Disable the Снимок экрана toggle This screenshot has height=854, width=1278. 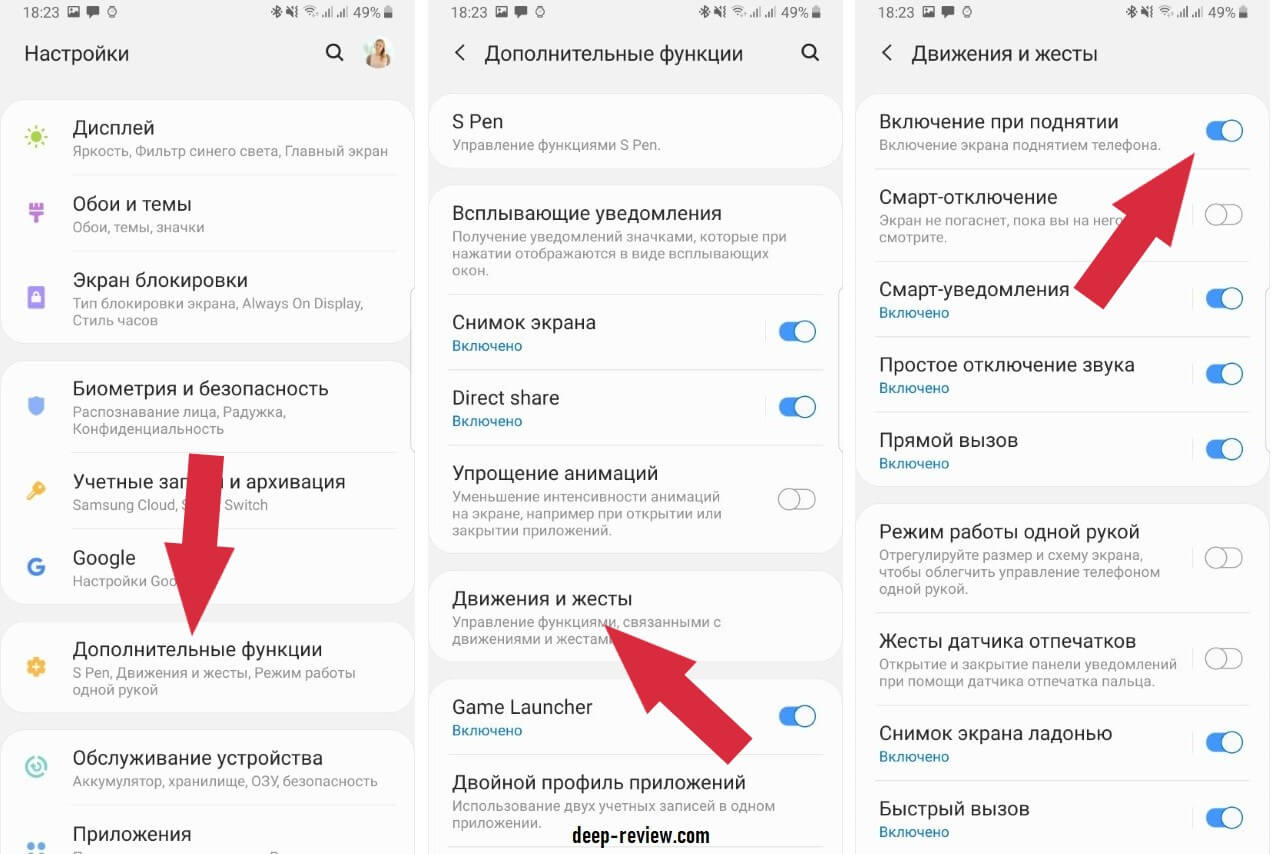797,332
